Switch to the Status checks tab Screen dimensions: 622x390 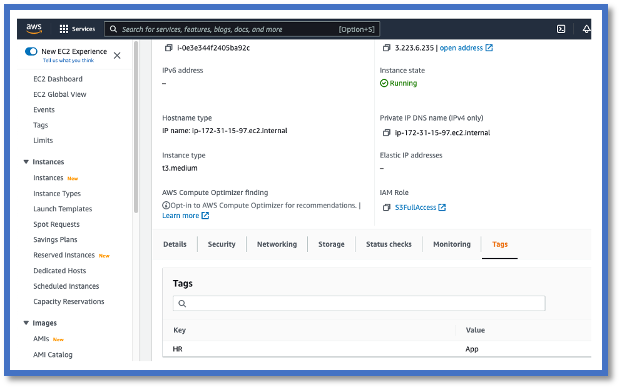tap(389, 244)
